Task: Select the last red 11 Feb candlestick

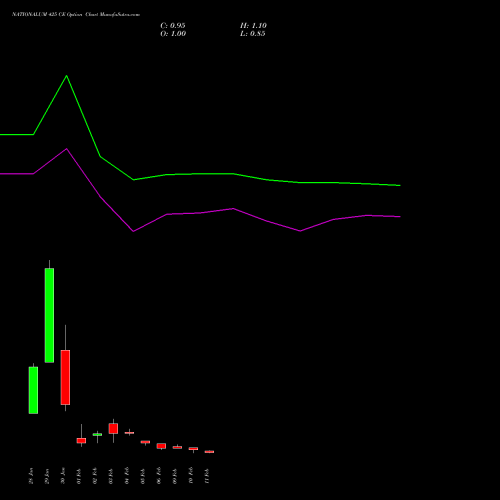Action: pos(209,452)
